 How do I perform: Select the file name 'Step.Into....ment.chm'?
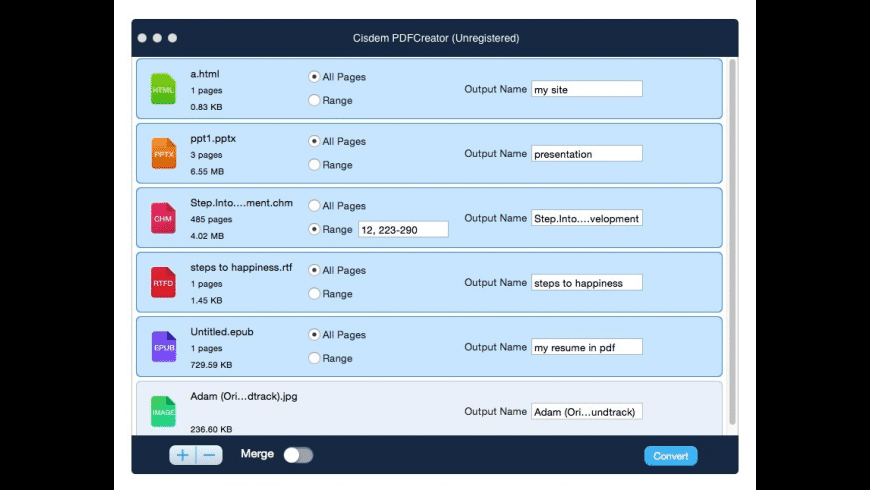point(241,203)
